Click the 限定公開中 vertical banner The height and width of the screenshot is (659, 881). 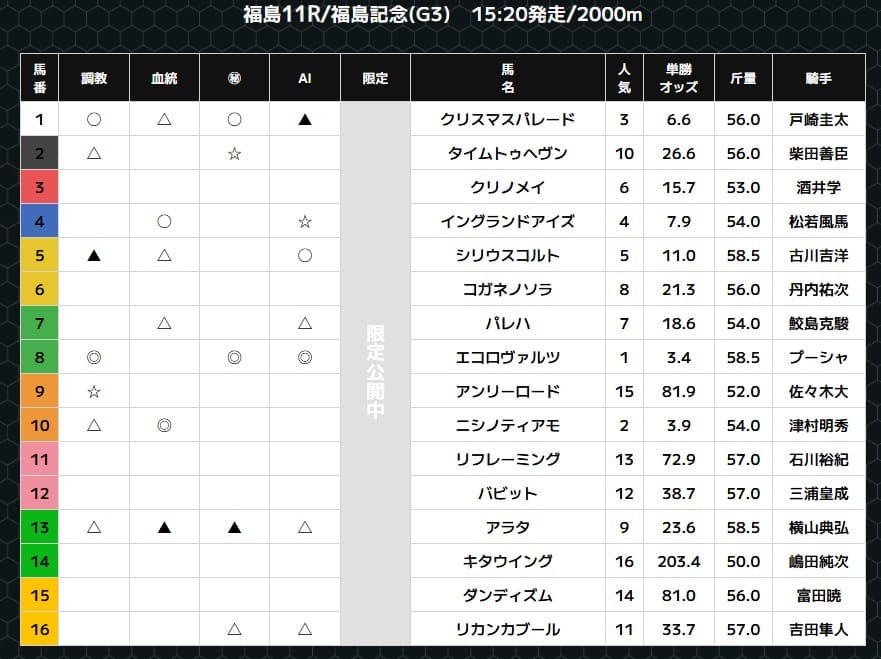[375, 372]
